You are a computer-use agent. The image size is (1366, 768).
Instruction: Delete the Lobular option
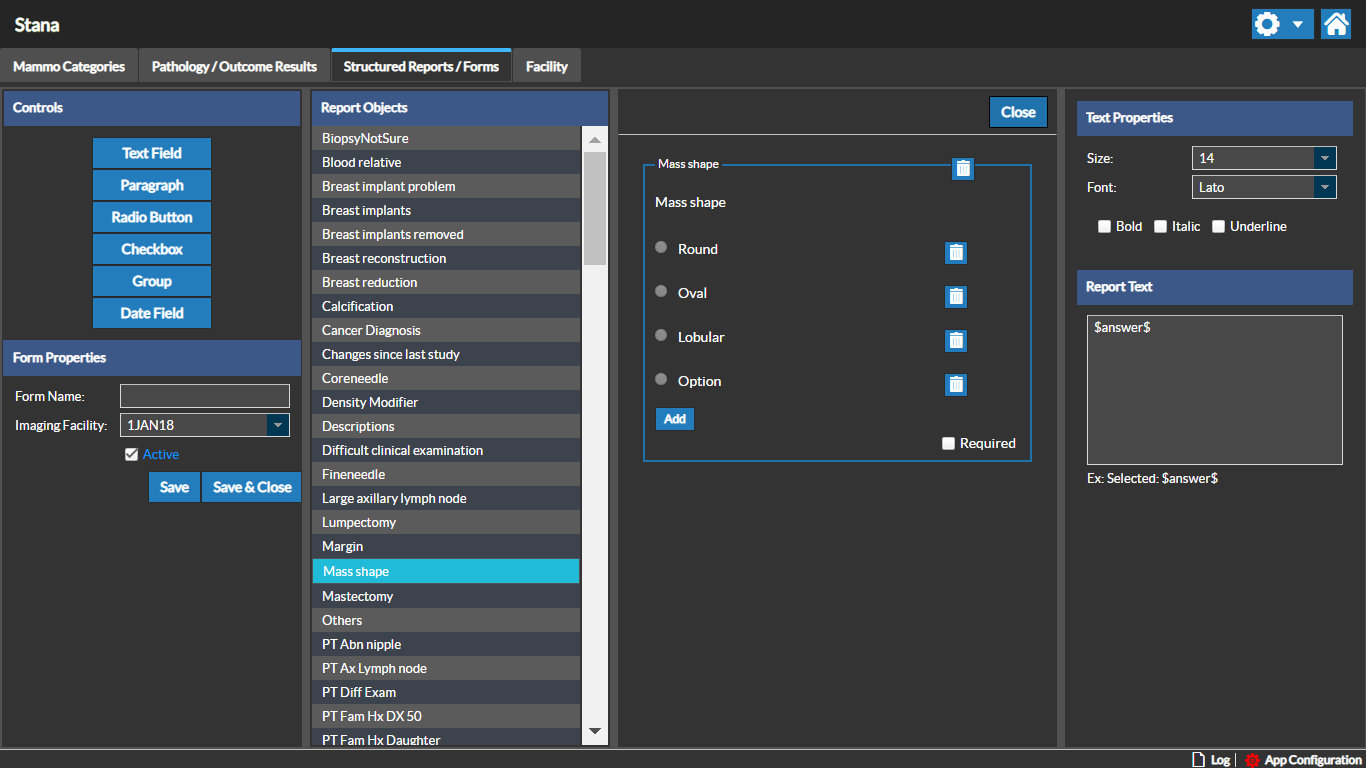click(x=956, y=341)
